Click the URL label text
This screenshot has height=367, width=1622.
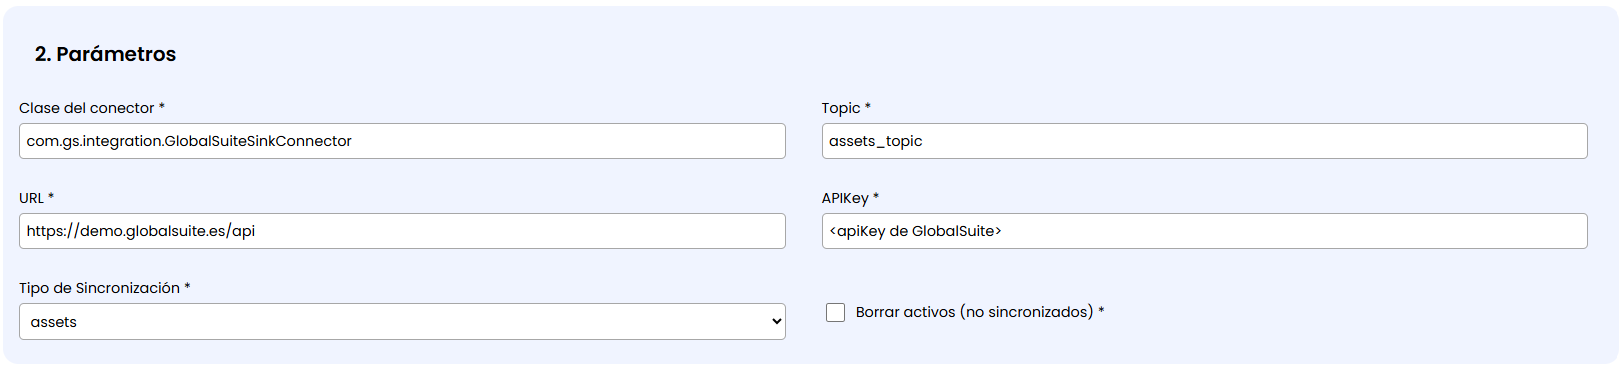pyautogui.click(x=31, y=198)
